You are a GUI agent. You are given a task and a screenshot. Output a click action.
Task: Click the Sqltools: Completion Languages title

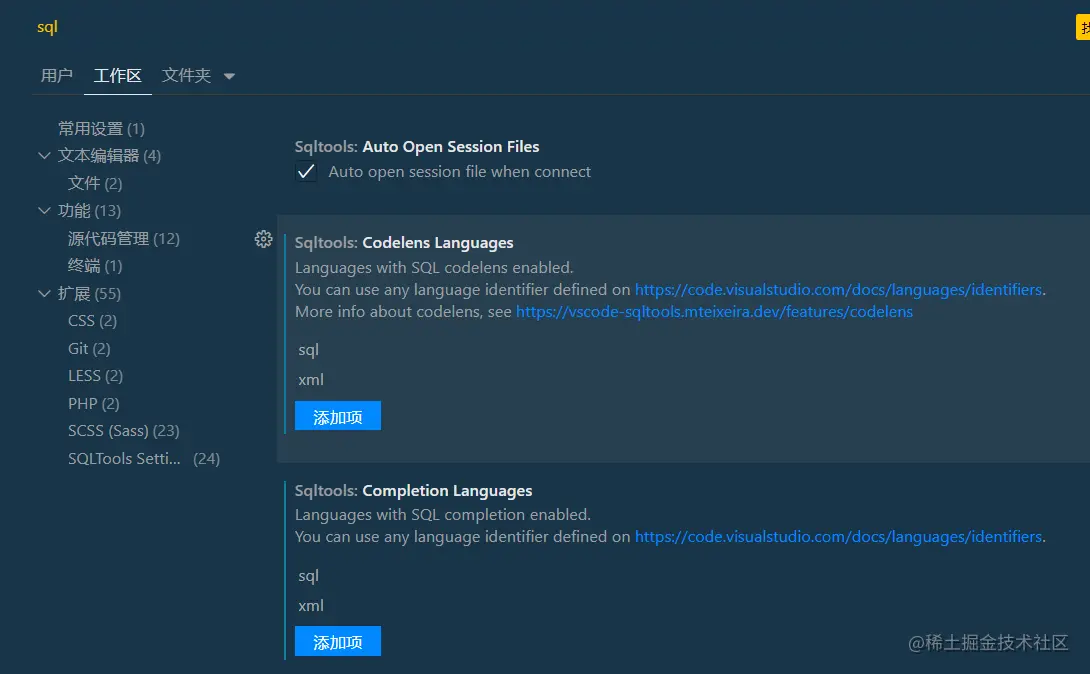[x=414, y=491]
